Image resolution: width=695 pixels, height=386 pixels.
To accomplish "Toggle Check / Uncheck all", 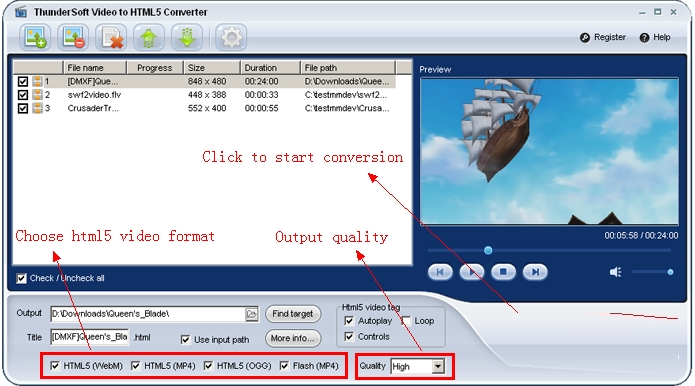I will (x=21, y=278).
